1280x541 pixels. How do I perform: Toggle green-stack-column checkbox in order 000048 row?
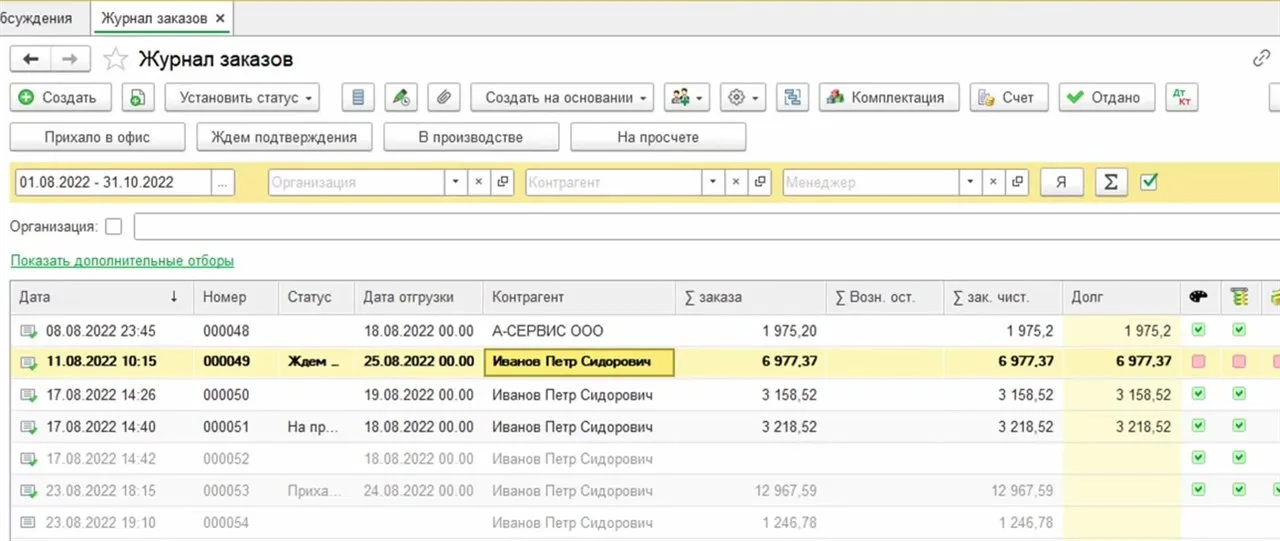pyautogui.click(x=1239, y=330)
